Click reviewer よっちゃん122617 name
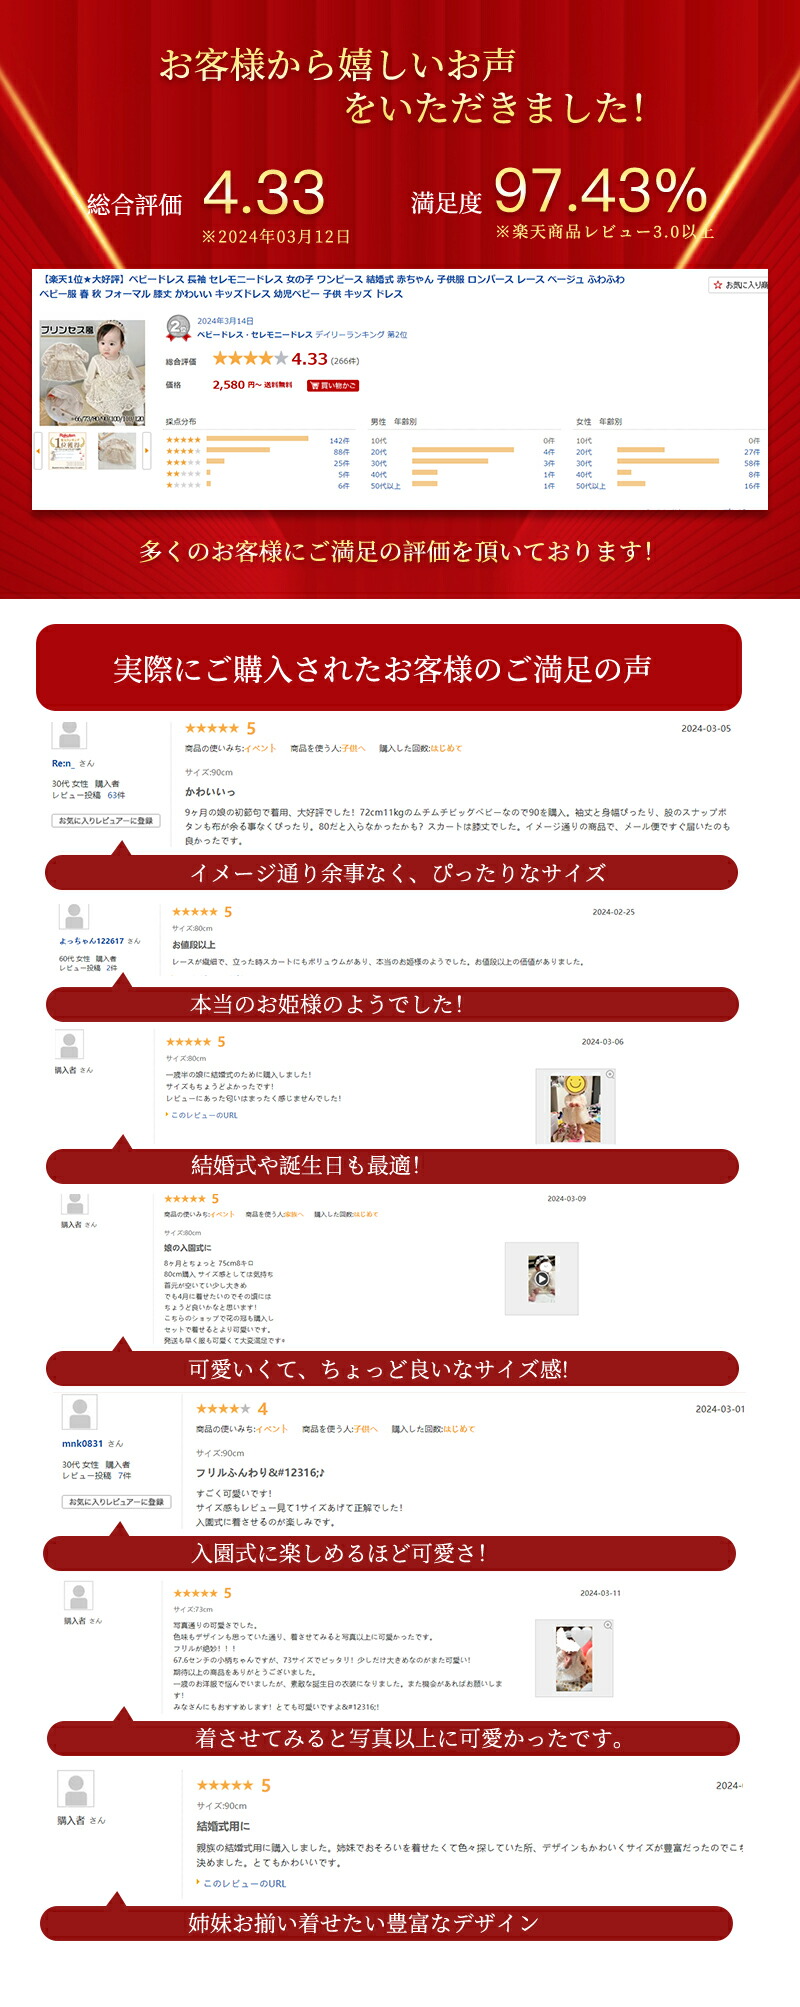 click(91, 941)
